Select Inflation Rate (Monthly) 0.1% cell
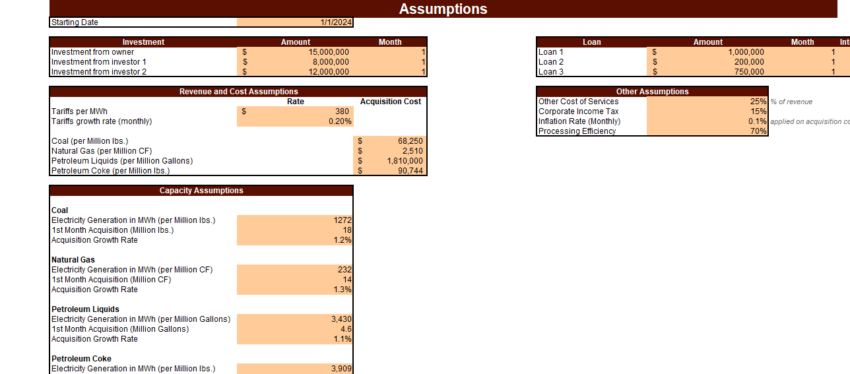 pos(707,121)
